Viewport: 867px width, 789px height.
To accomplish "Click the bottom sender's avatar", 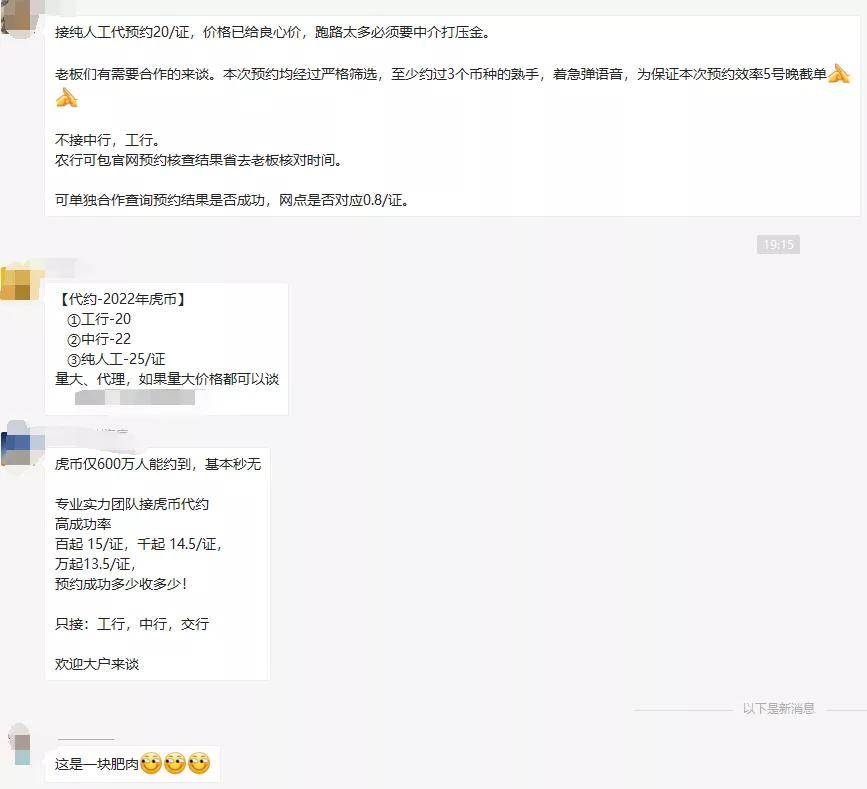I will pos(21,746).
